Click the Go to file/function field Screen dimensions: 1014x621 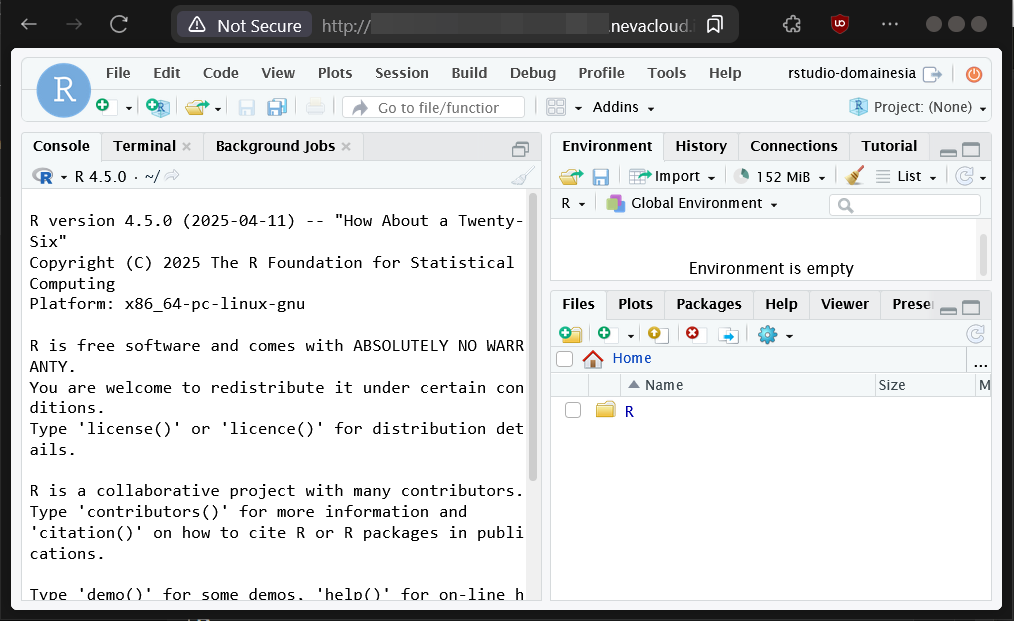pyautogui.click(x=433, y=107)
